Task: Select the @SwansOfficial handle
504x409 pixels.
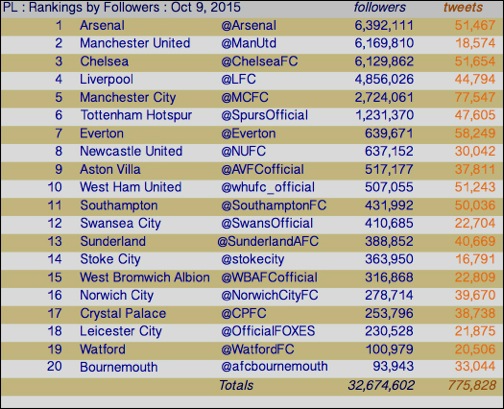Action: tap(267, 223)
